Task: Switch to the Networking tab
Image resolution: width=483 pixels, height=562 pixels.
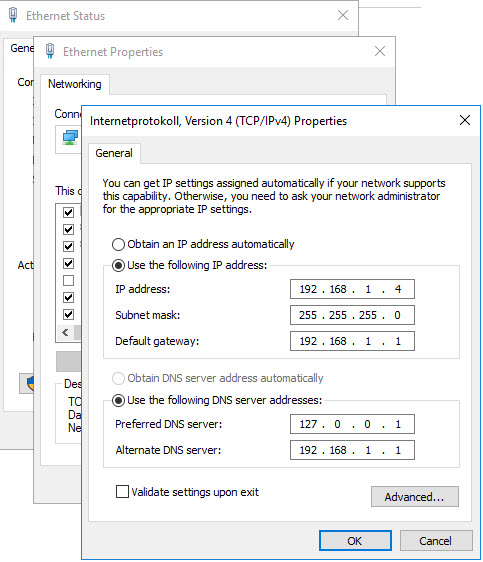Action: point(75,84)
